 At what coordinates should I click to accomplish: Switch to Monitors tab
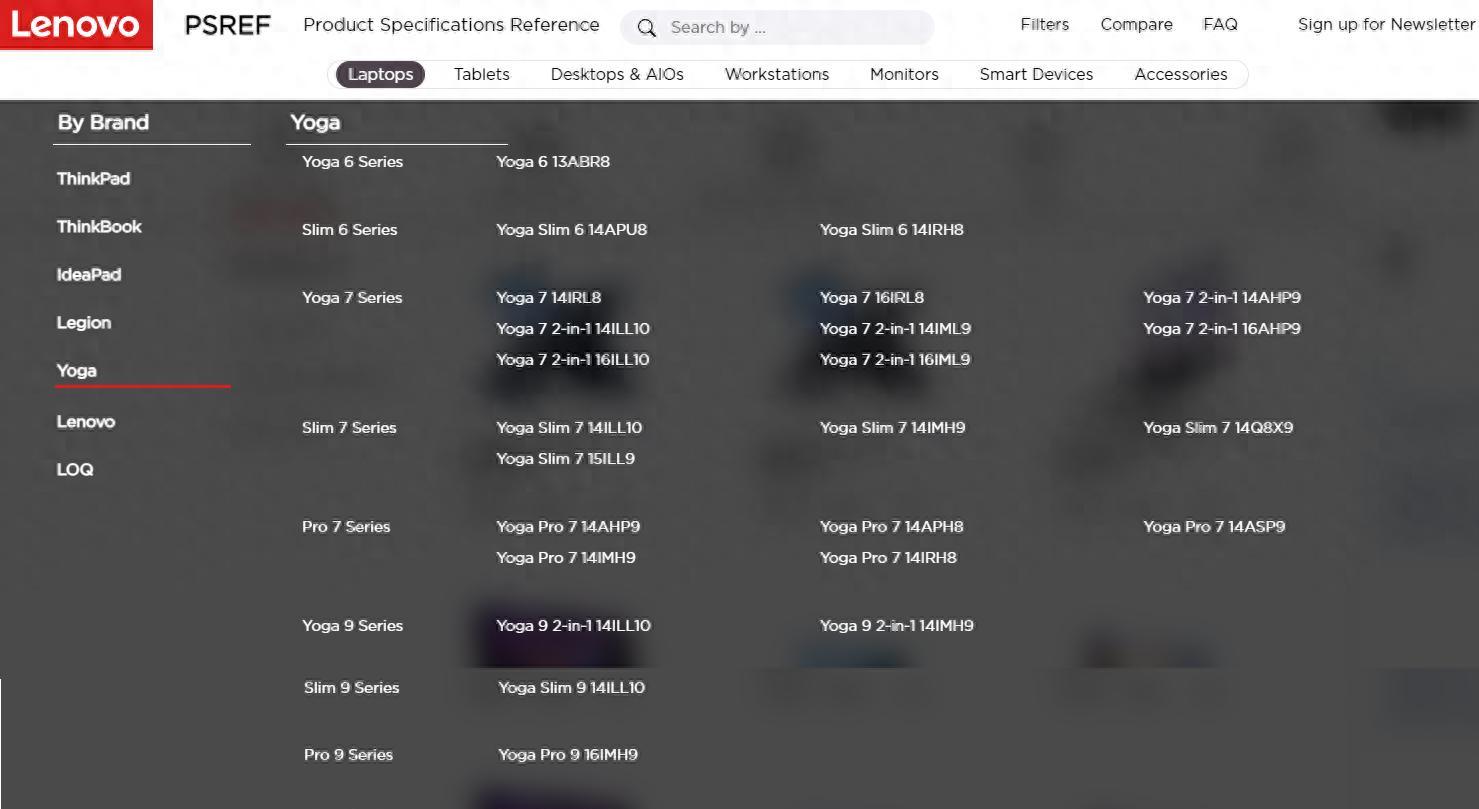click(x=904, y=74)
